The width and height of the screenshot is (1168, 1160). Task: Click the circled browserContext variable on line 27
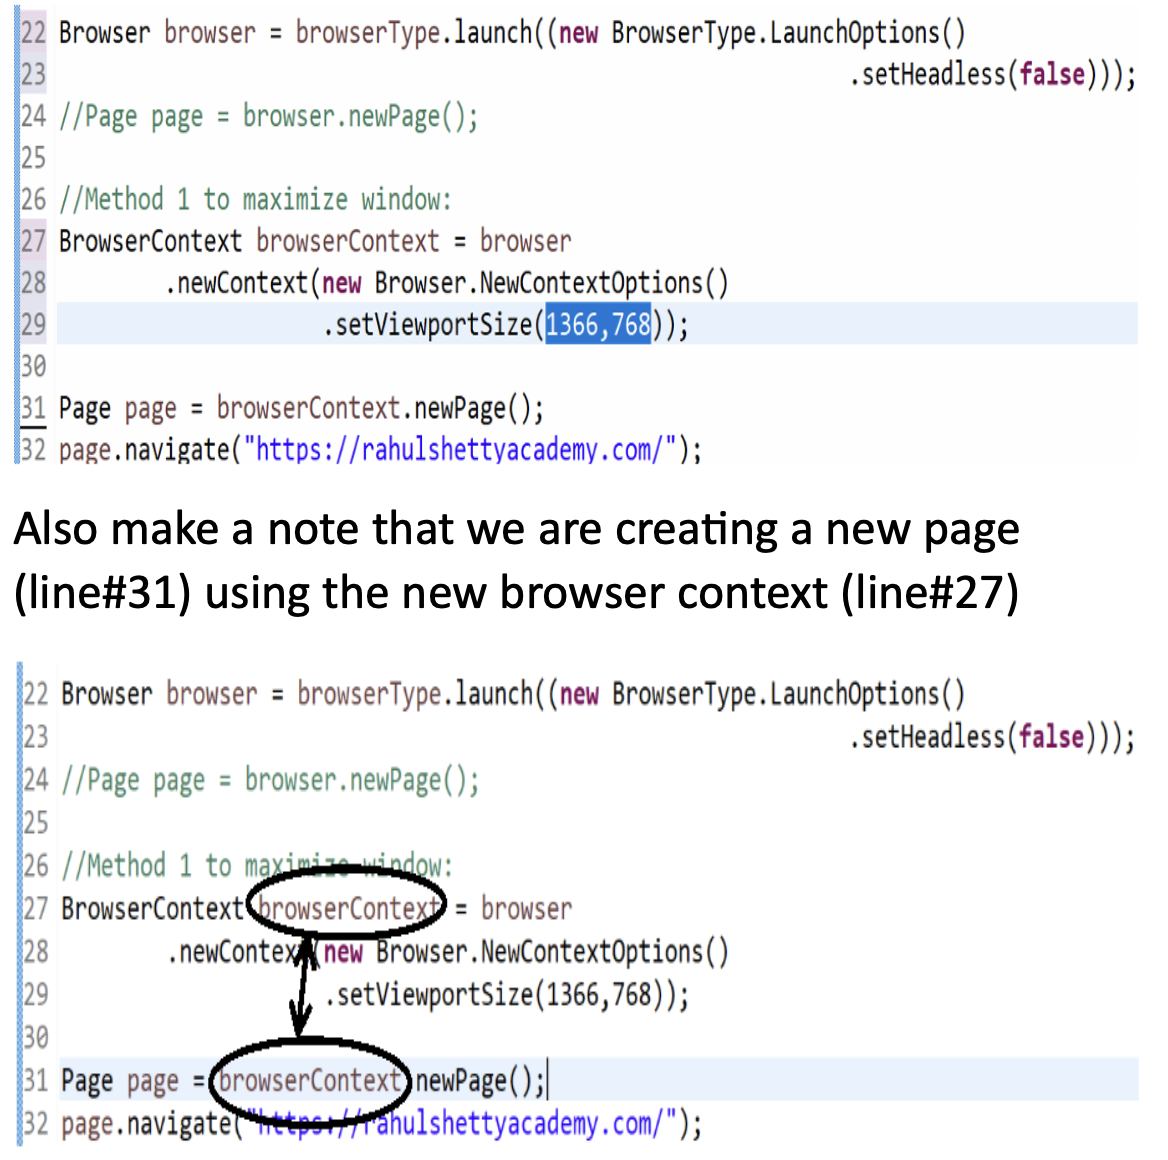point(347,908)
